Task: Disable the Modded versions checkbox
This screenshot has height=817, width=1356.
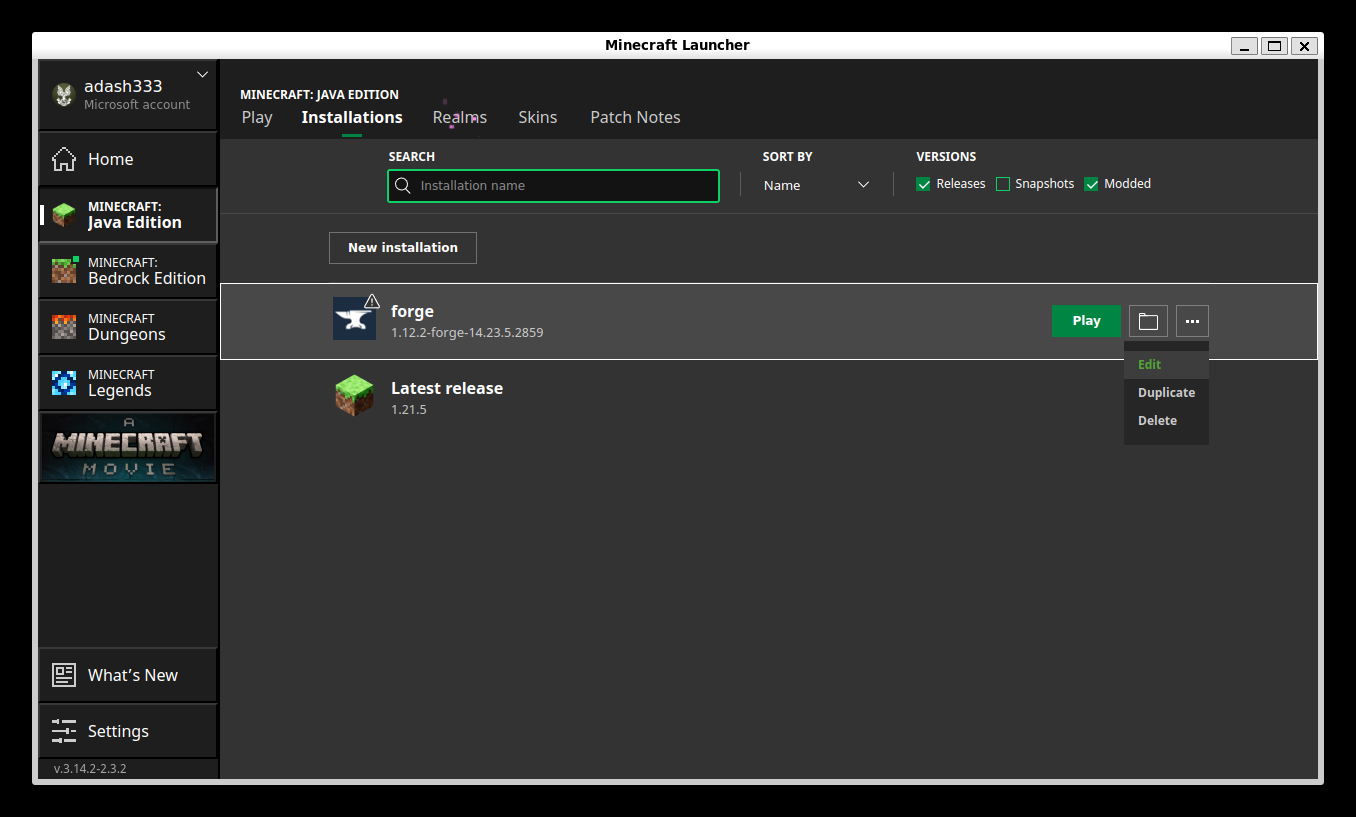Action: pyautogui.click(x=1091, y=184)
